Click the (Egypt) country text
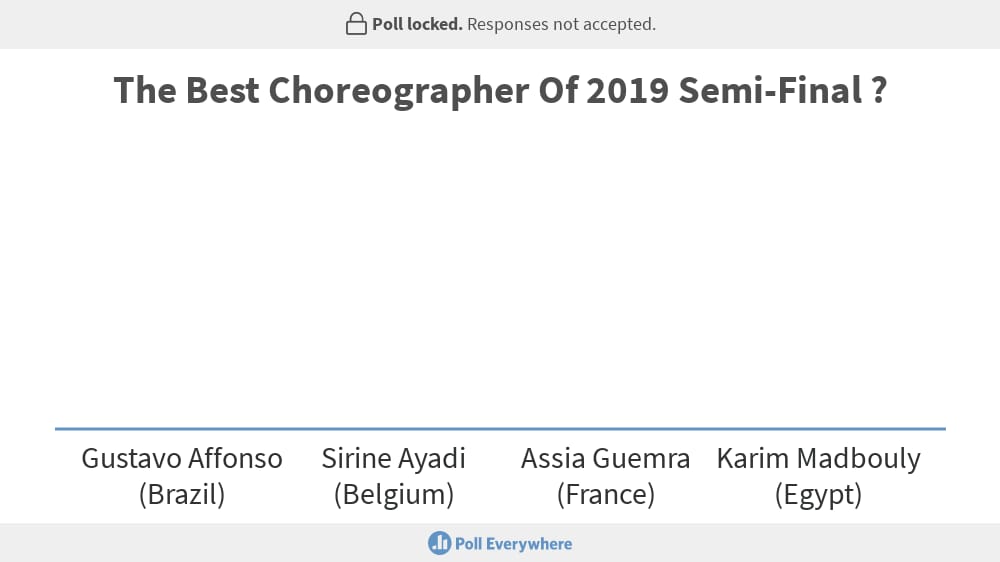The width and height of the screenshot is (1000, 562). point(818,494)
